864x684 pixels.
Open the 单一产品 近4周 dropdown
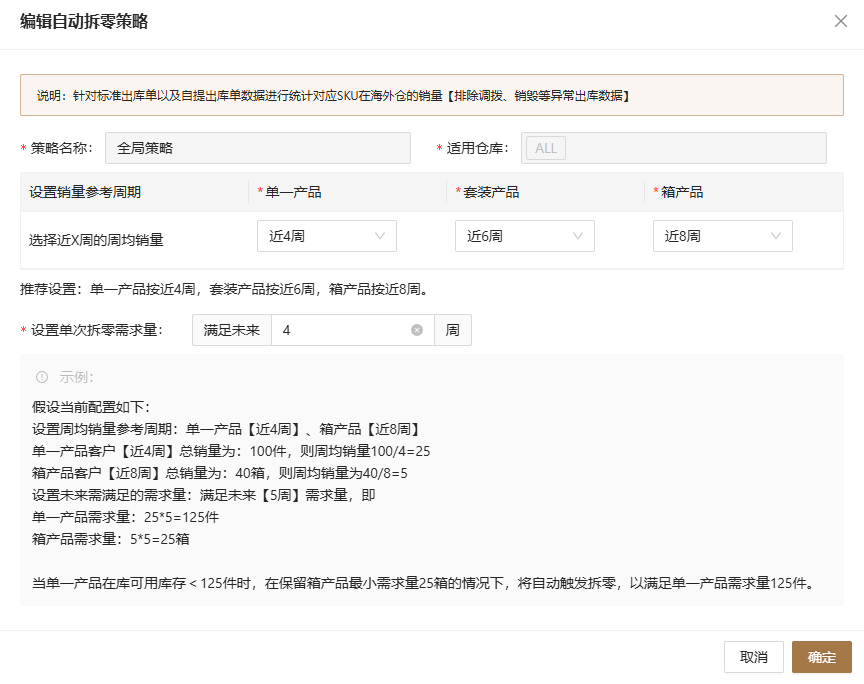tap(327, 236)
